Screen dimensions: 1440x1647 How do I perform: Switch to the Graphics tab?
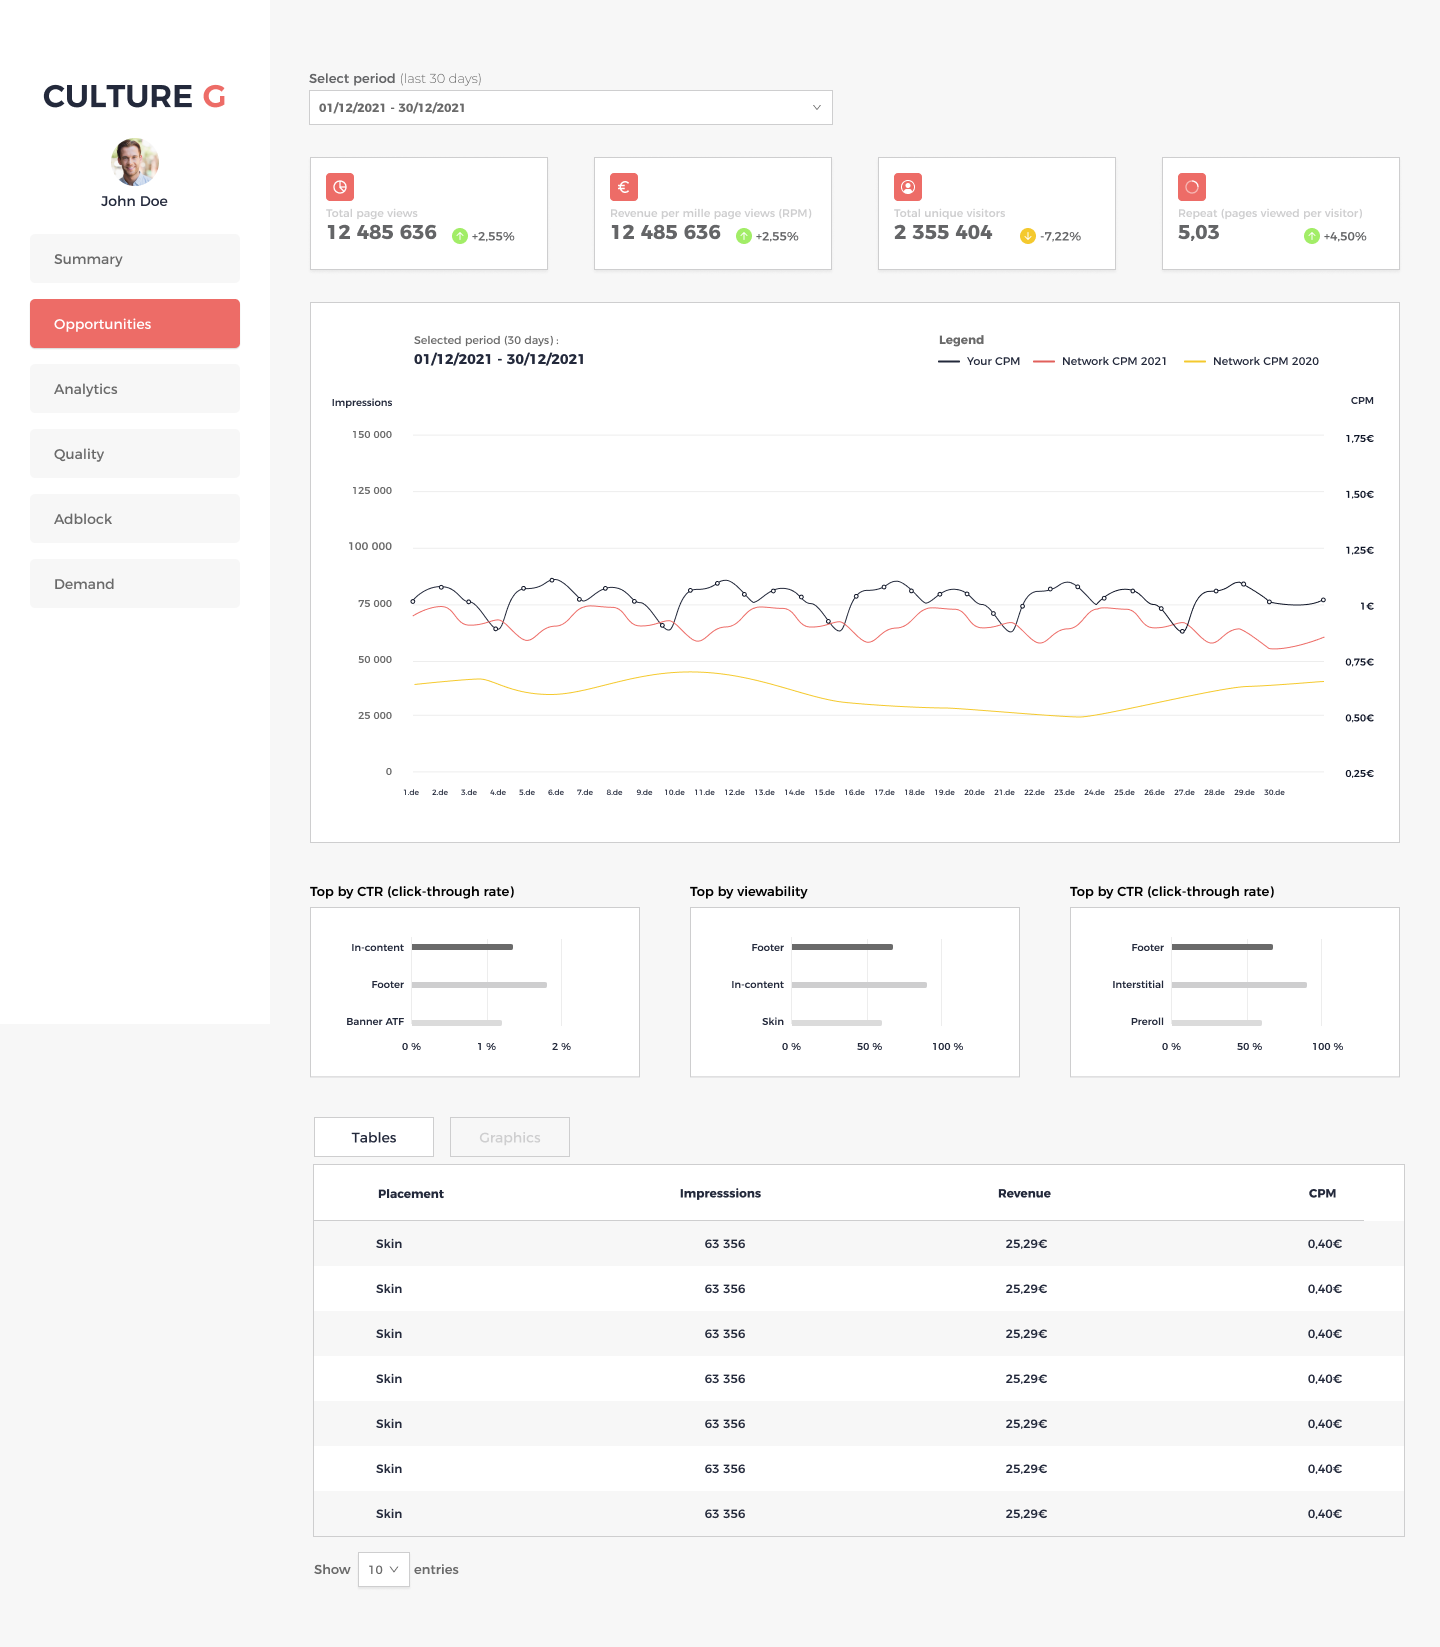[x=510, y=1137]
